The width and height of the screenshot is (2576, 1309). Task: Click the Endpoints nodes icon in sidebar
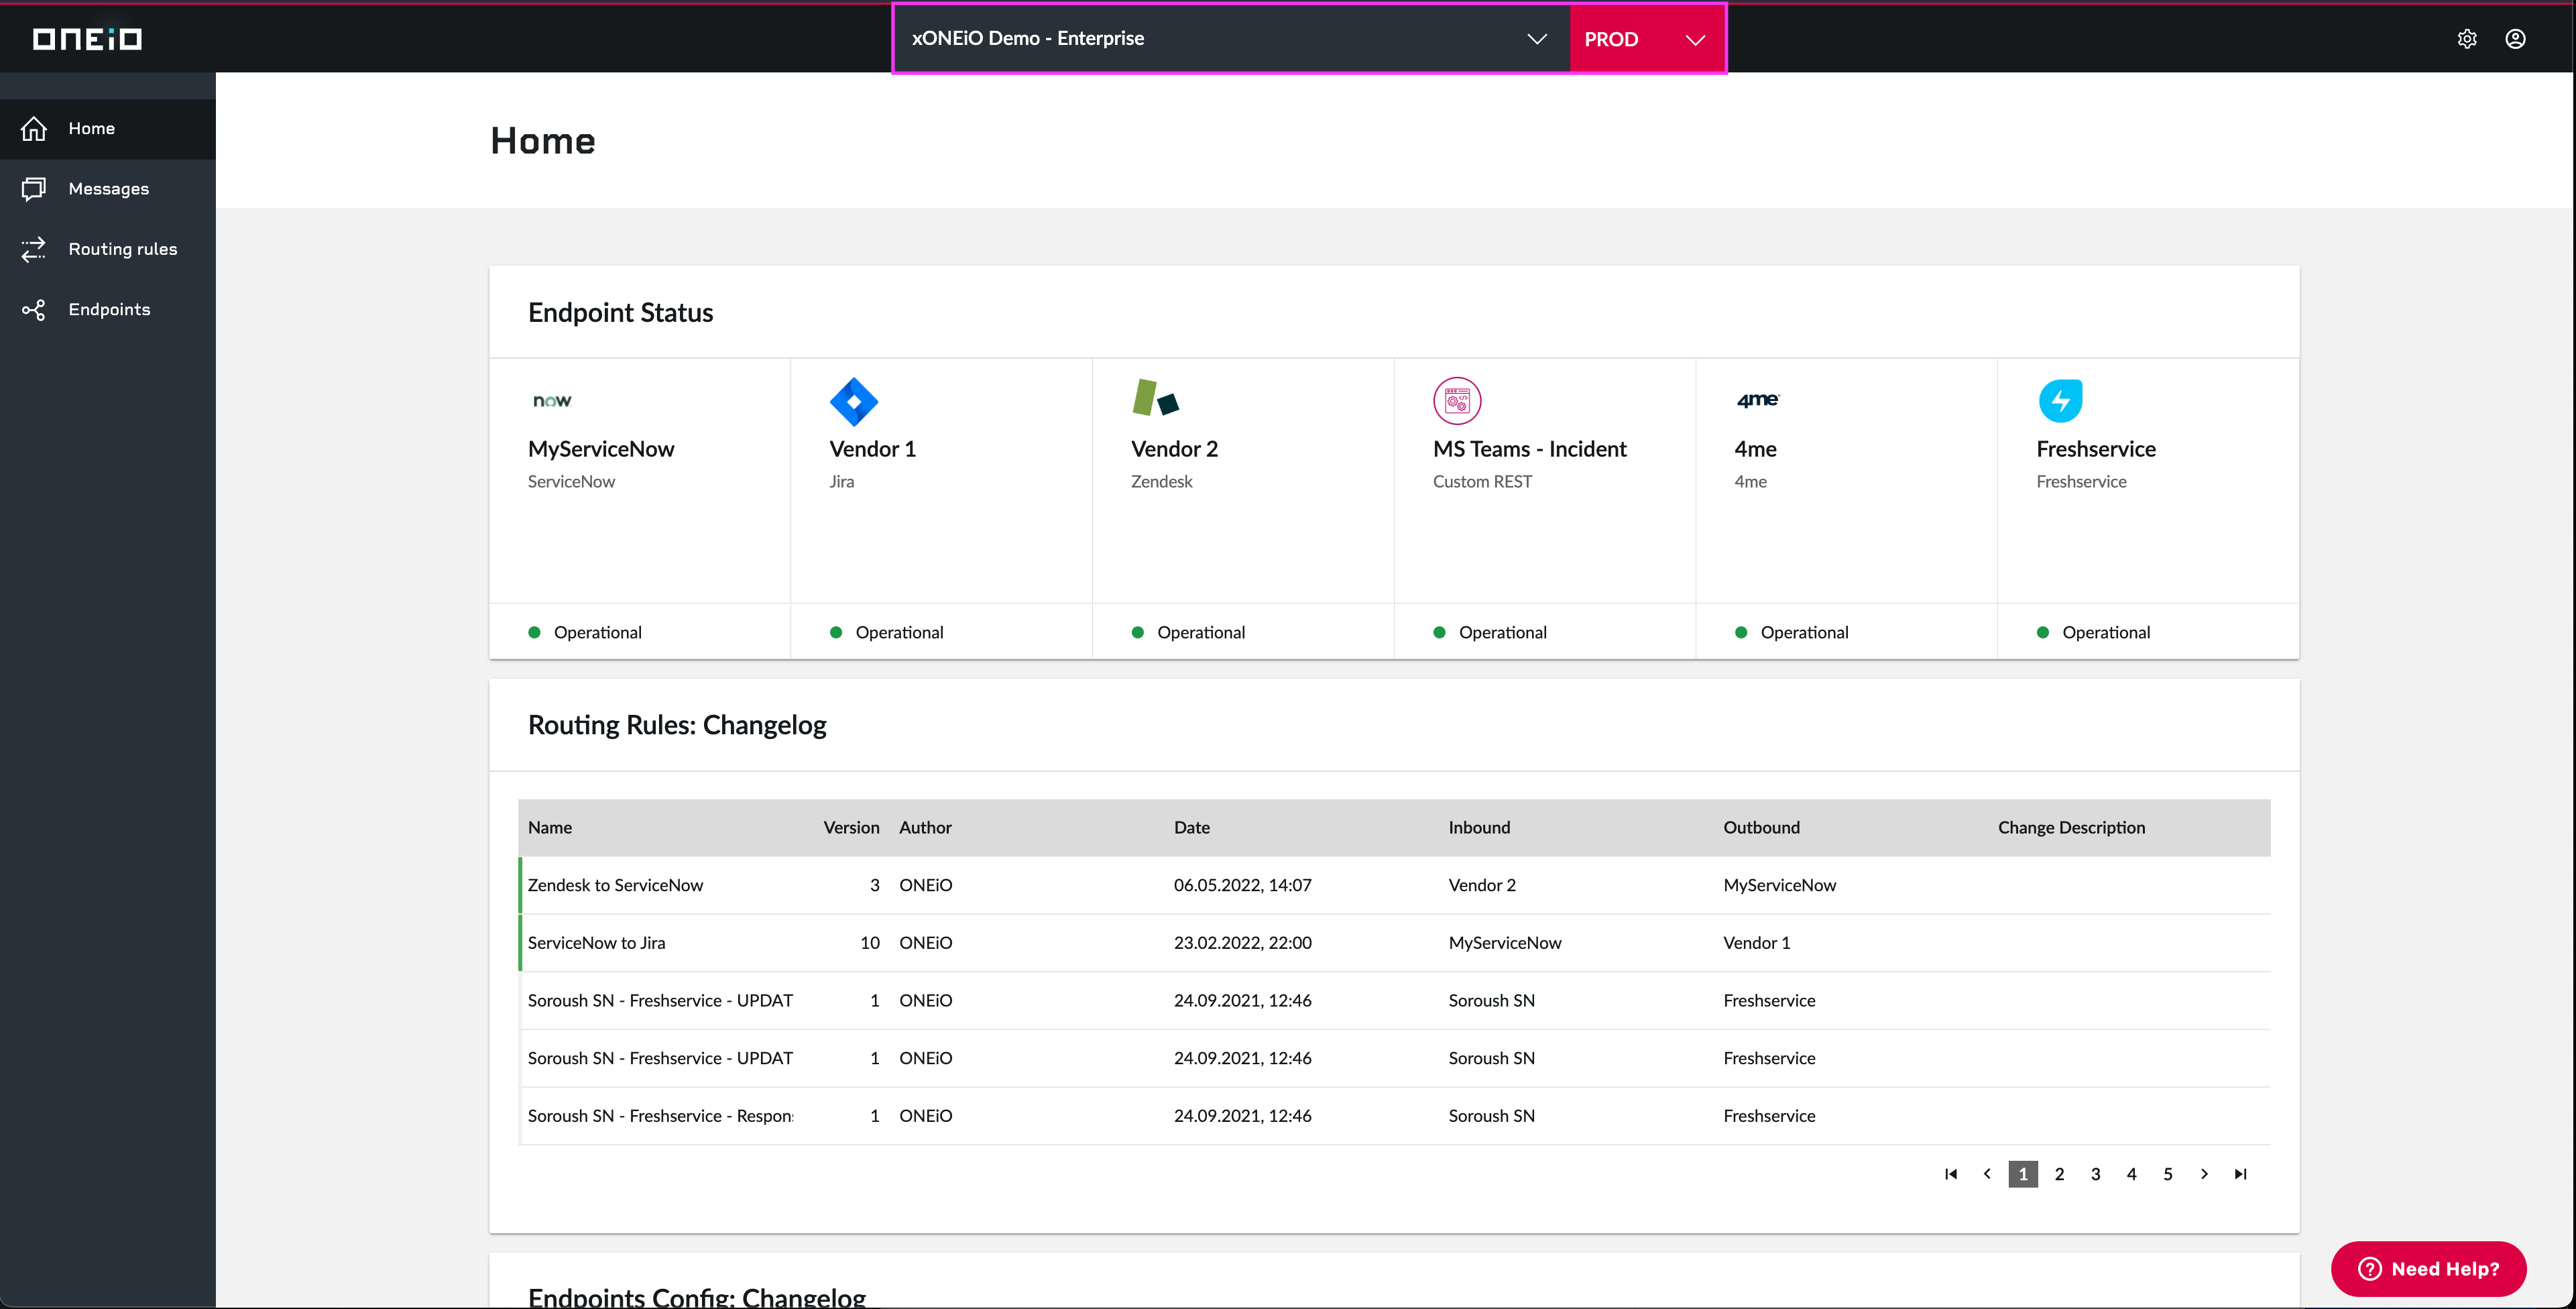[x=34, y=310]
